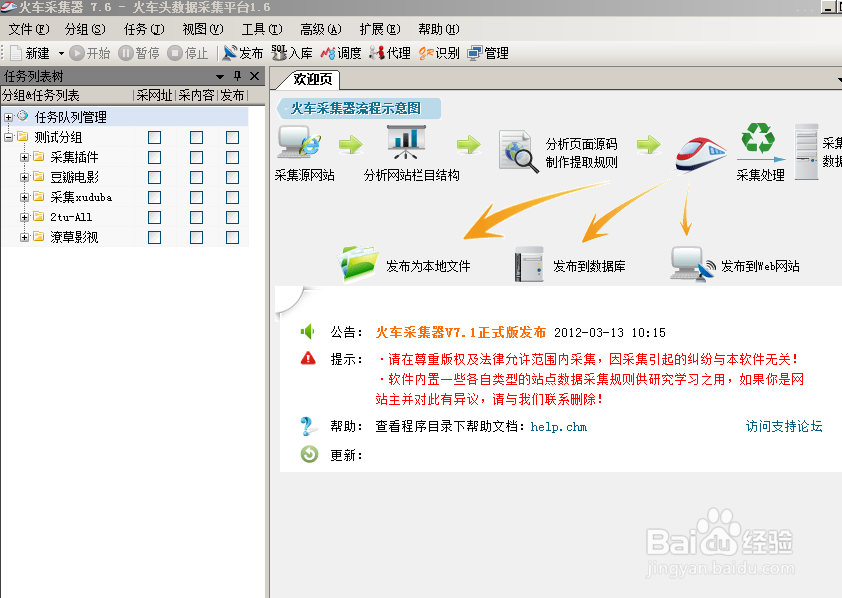Click the green 更新 refresh icon
The image size is (842, 598).
(309, 454)
